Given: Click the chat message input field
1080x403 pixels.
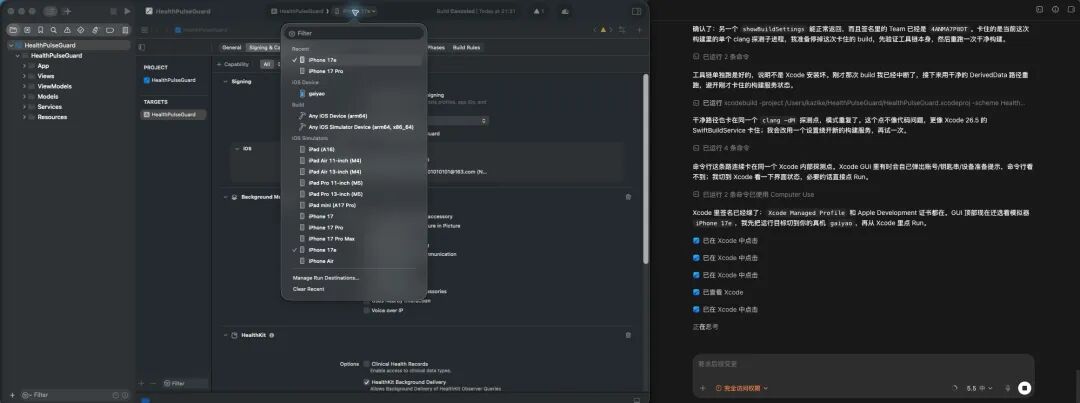Looking at the screenshot, I should pyautogui.click(x=861, y=364).
